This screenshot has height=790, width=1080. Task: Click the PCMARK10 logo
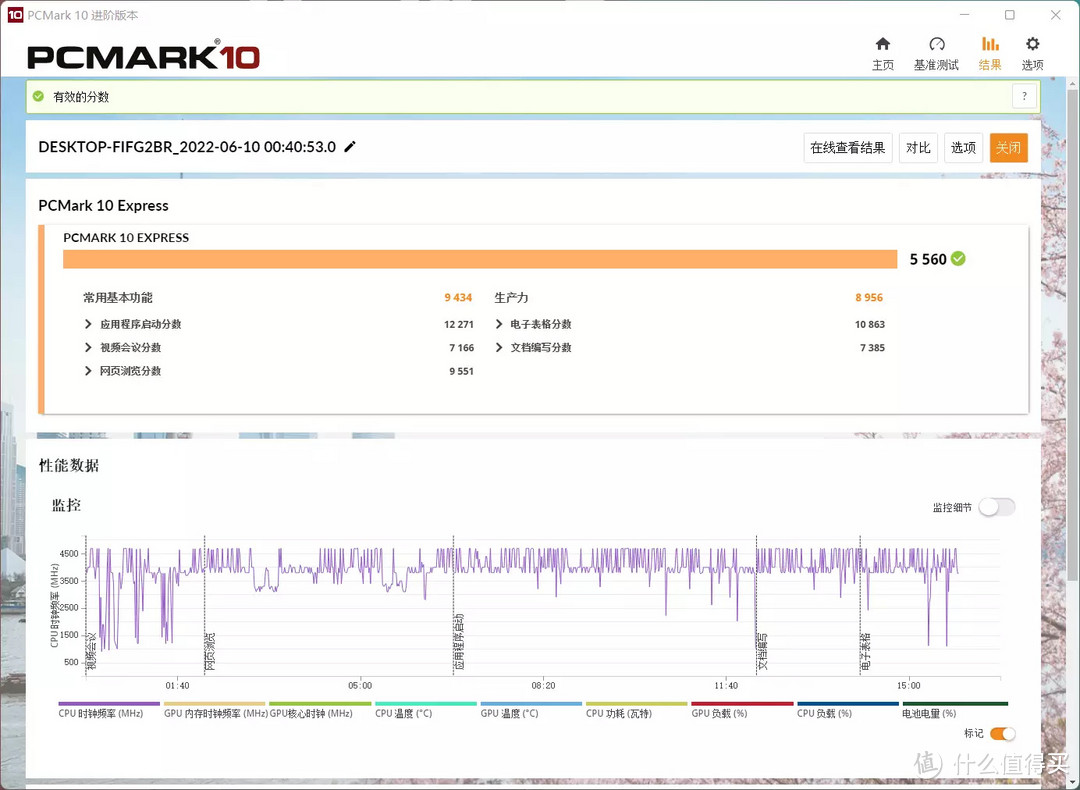(143, 55)
